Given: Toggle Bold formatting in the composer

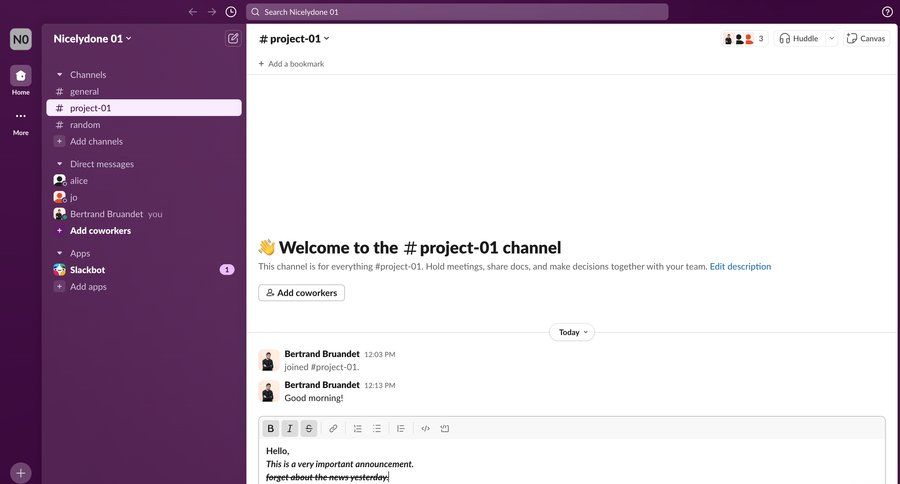Looking at the screenshot, I should coord(271,428).
